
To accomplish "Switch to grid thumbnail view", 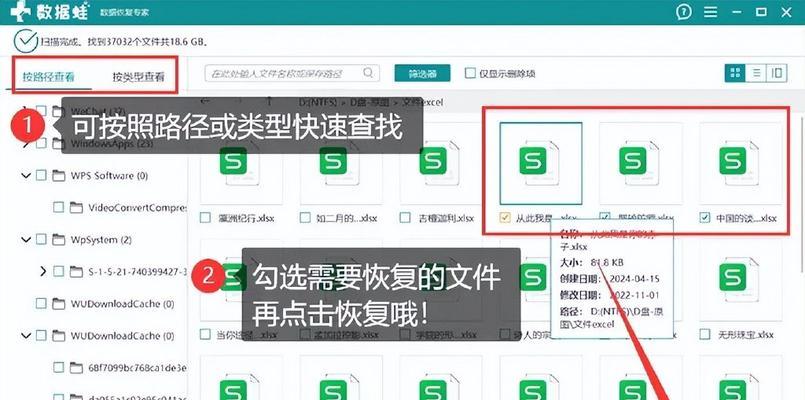I will coord(735,73).
